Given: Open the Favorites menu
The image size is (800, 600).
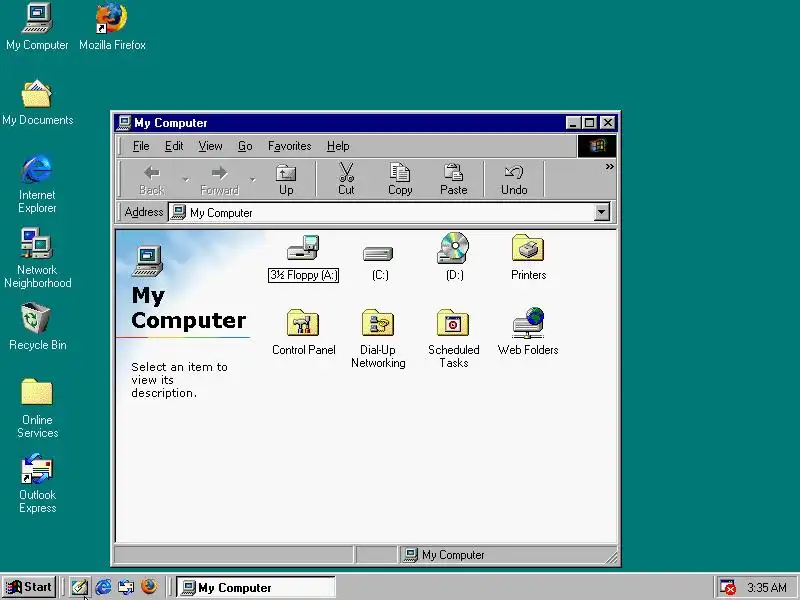Looking at the screenshot, I should click(x=289, y=146).
